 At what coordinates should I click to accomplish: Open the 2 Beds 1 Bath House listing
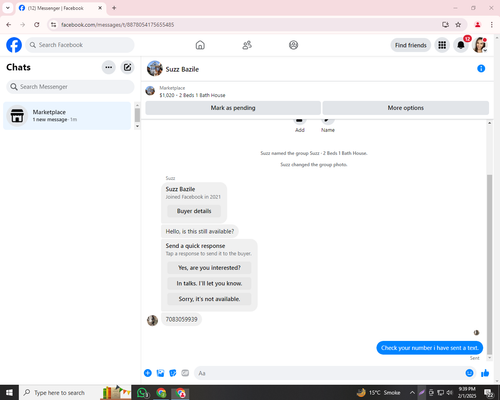[x=192, y=95]
